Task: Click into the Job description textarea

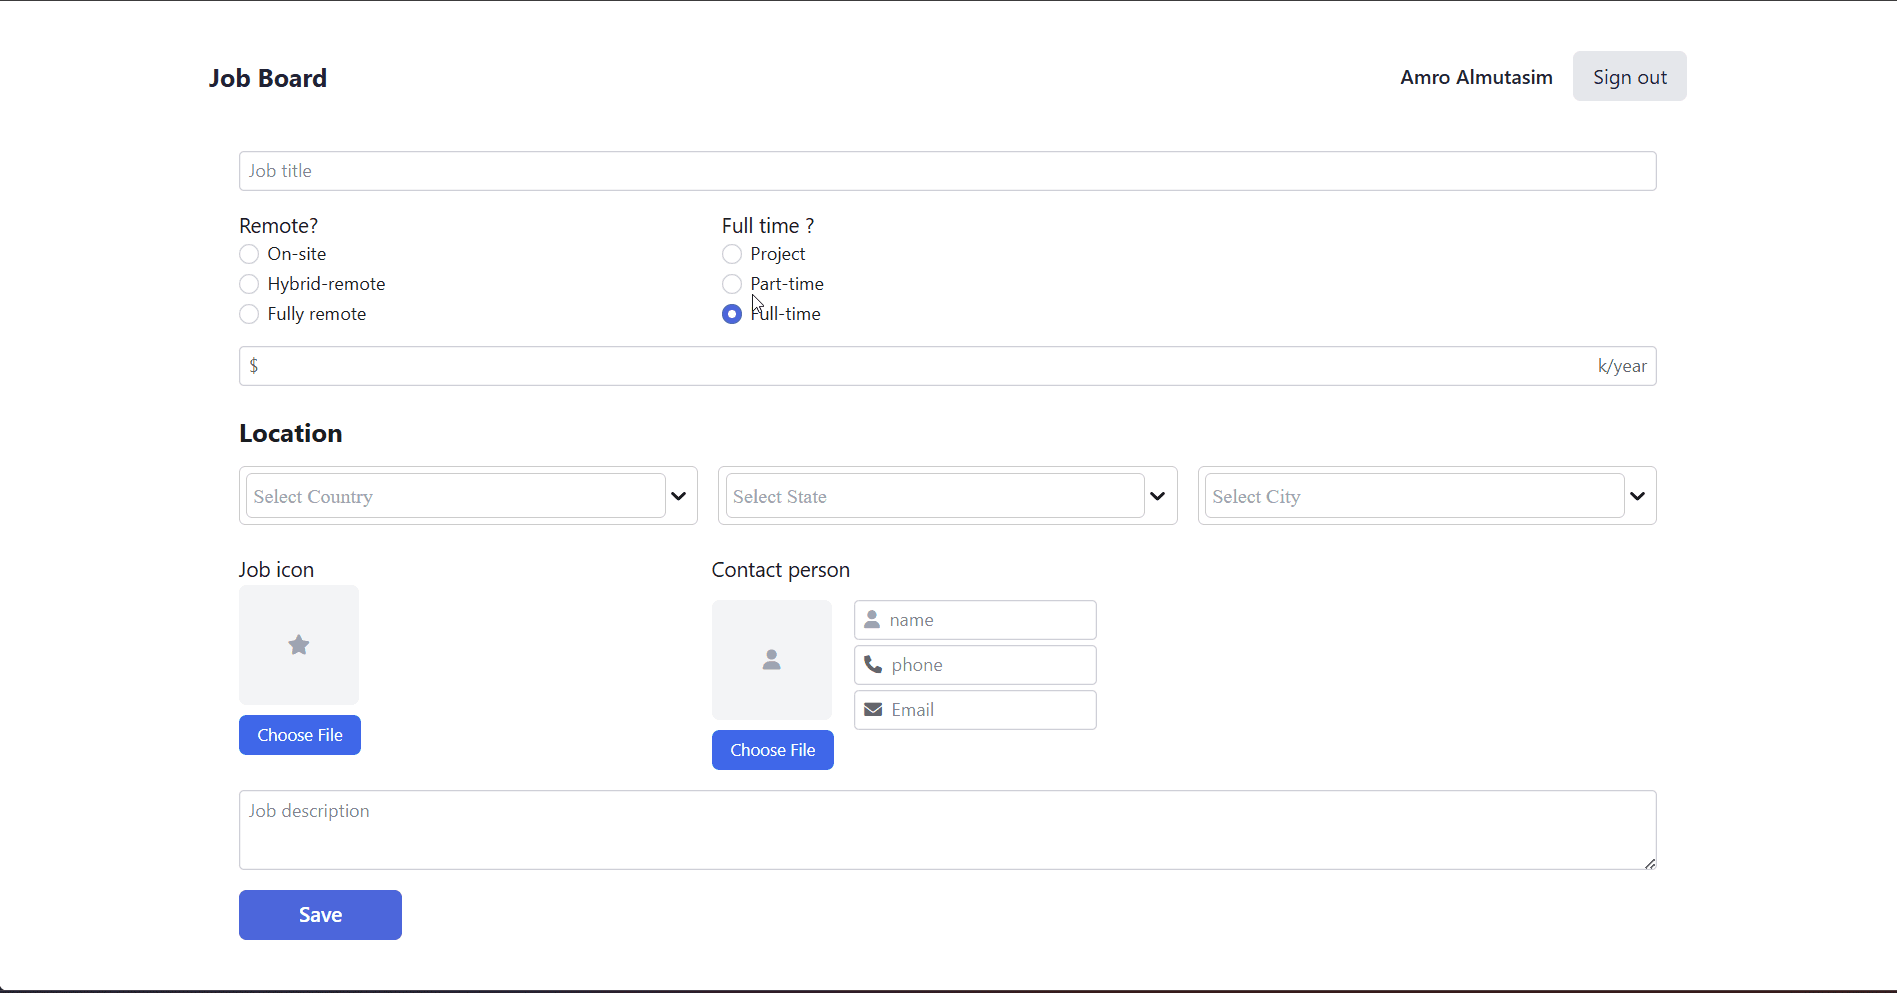Action: [x=947, y=830]
